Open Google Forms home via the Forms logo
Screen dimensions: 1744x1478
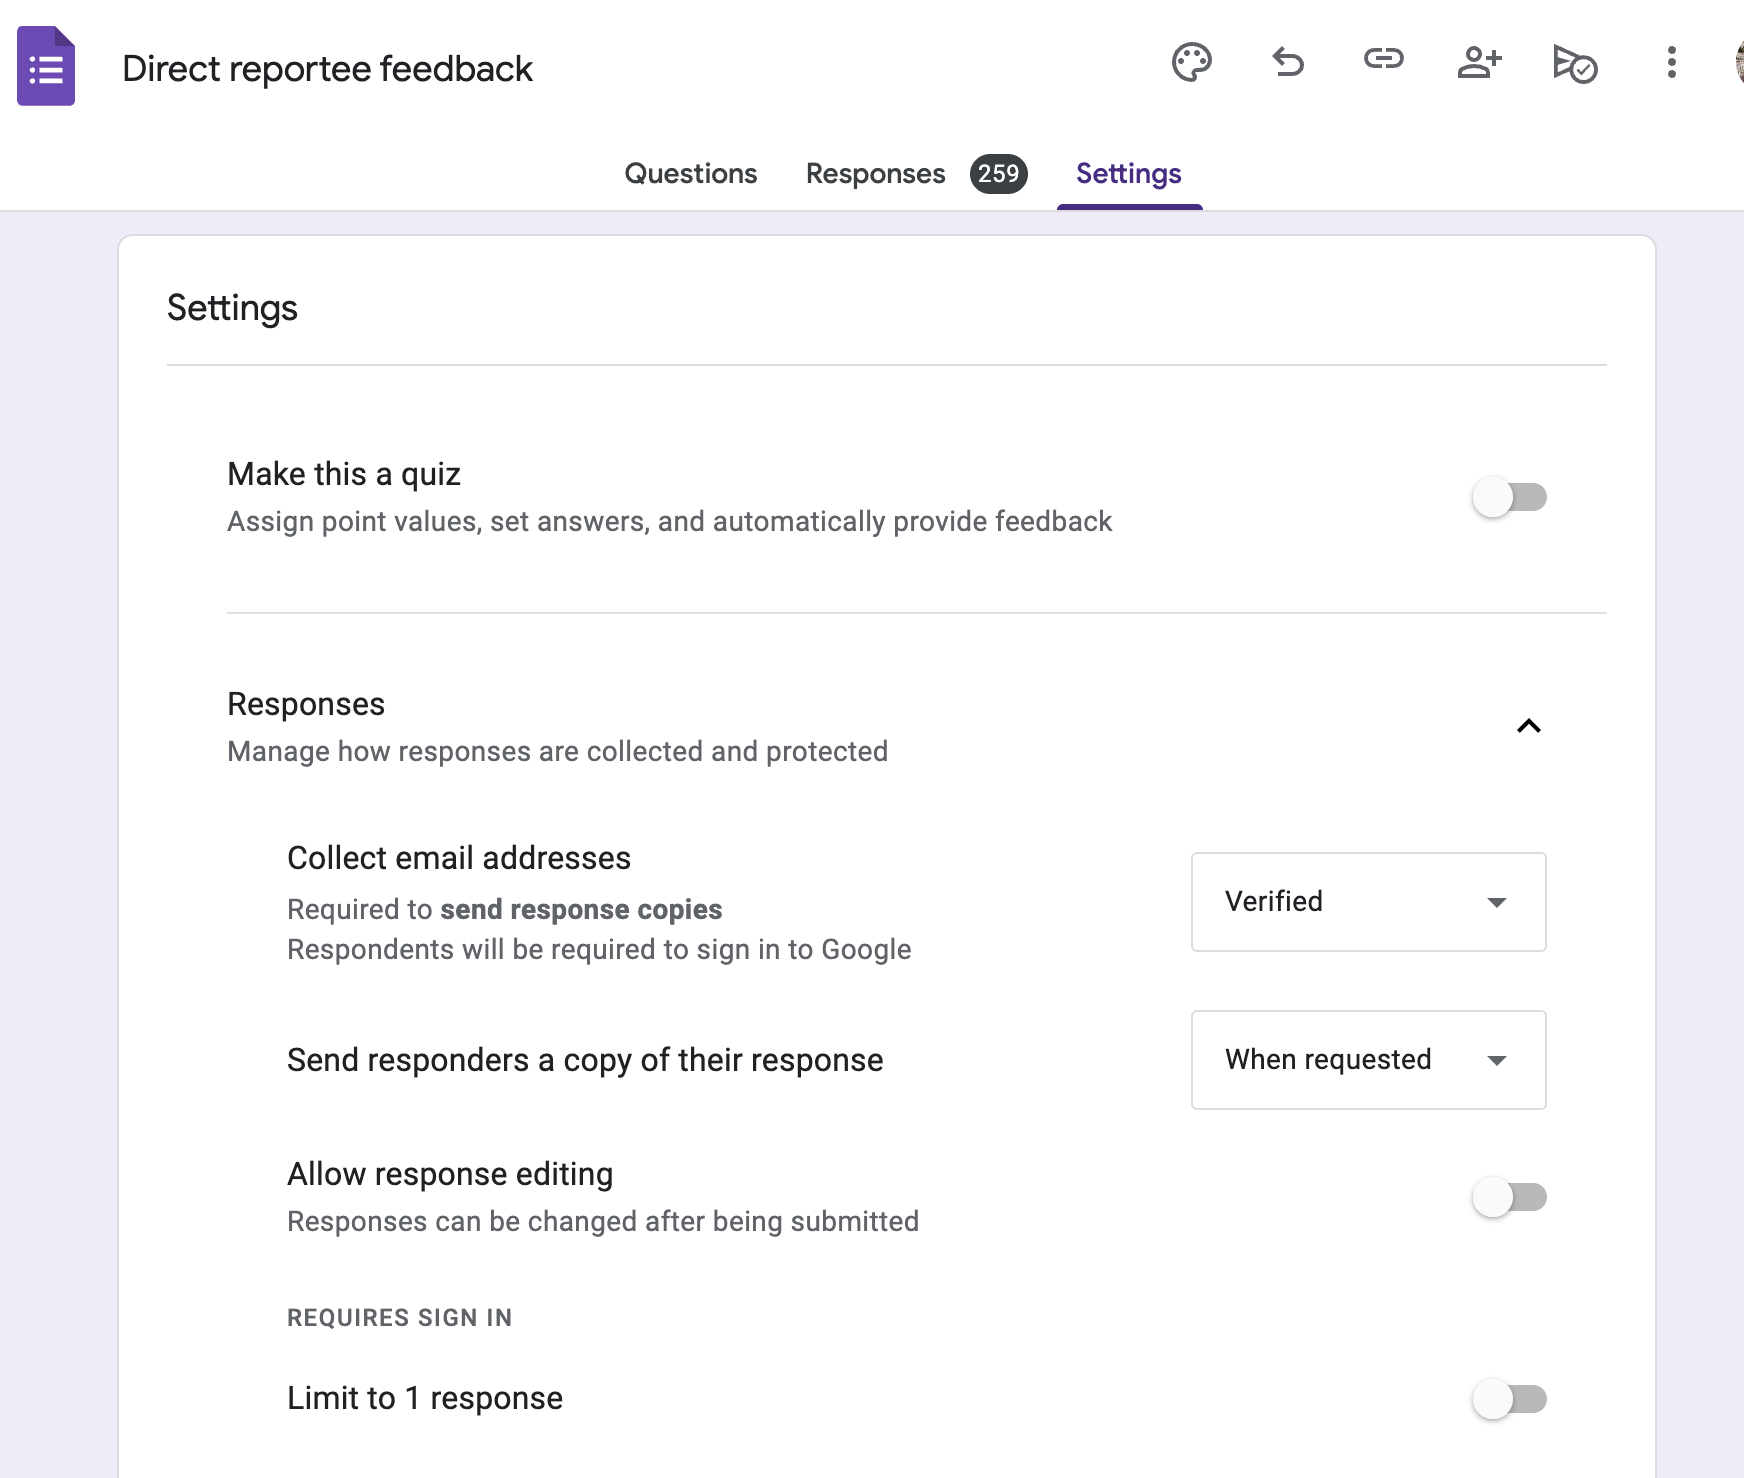(x=45, y=66)
